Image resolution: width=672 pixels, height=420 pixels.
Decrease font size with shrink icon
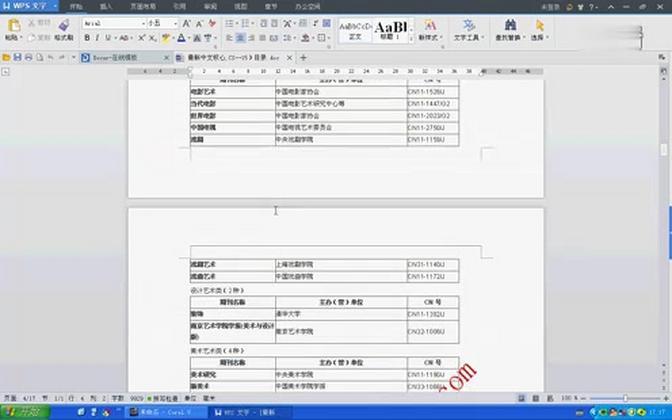tap(199, 23)
